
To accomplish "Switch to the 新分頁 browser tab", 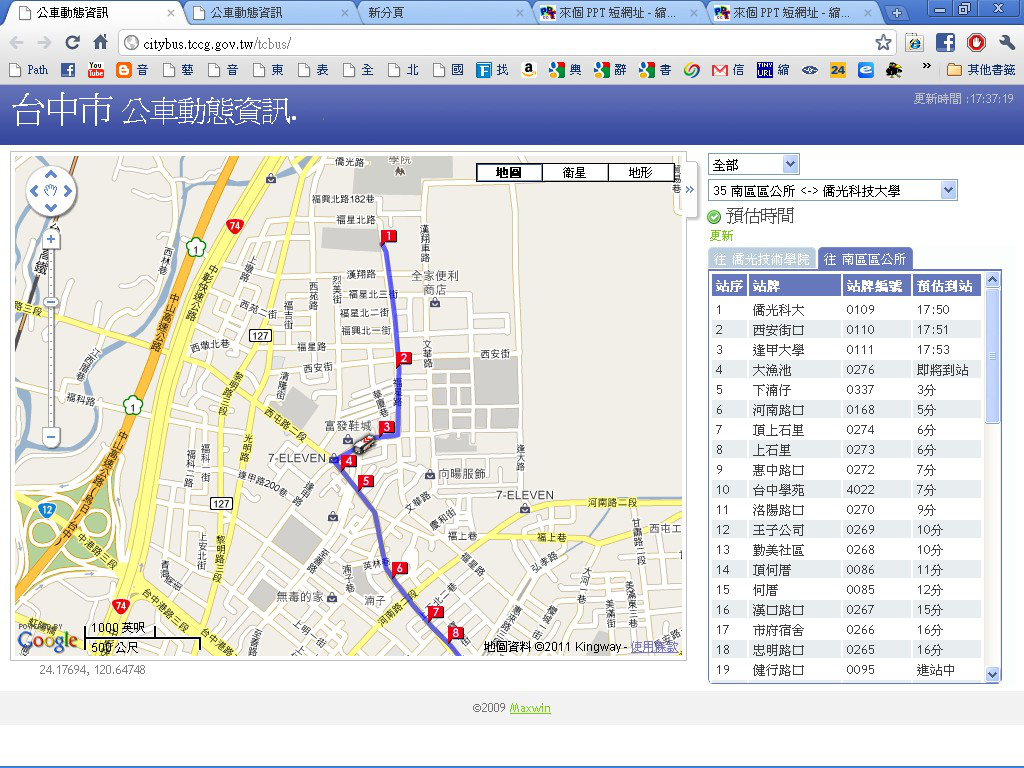I will click(440, 13).
